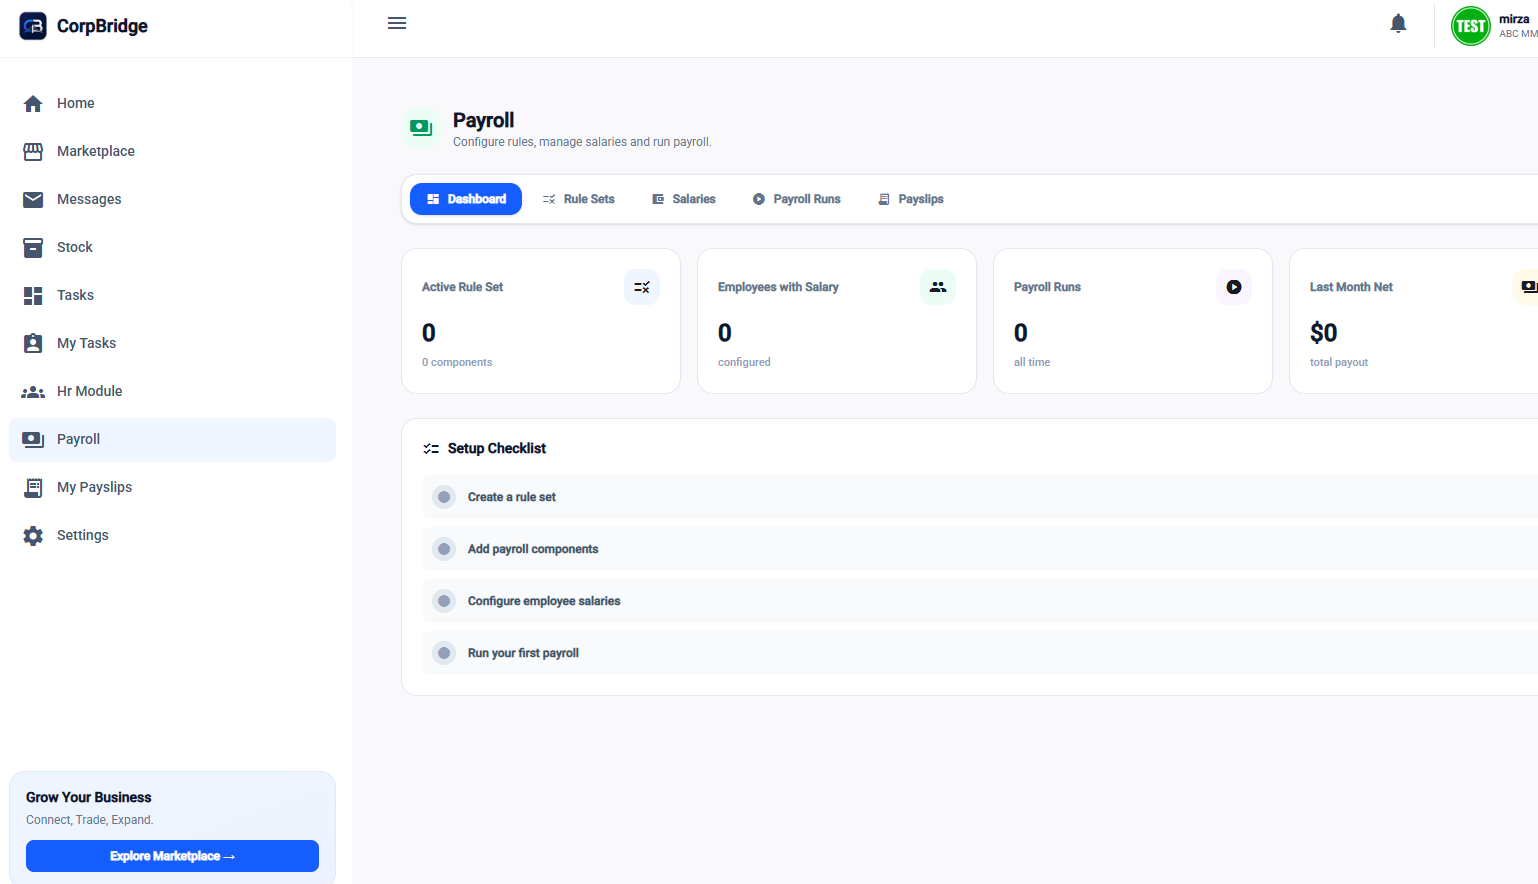Viewport: 1538px width, 884px height.
Task: Go to Home in sidebar
Action: [x=172, y=103]
